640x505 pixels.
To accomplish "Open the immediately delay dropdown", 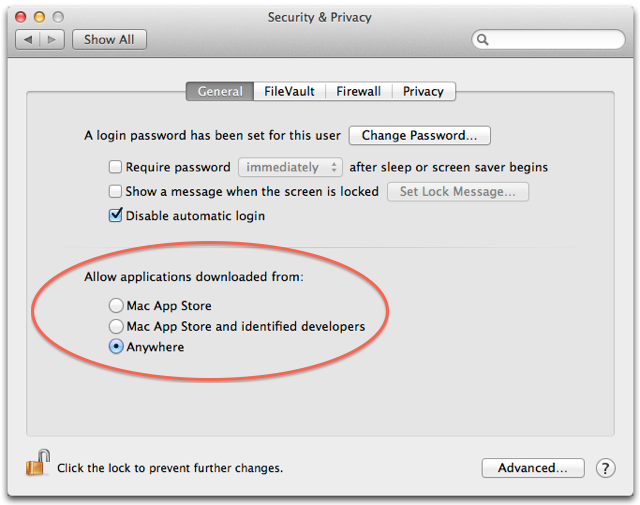I will click(x=290, y=167).
